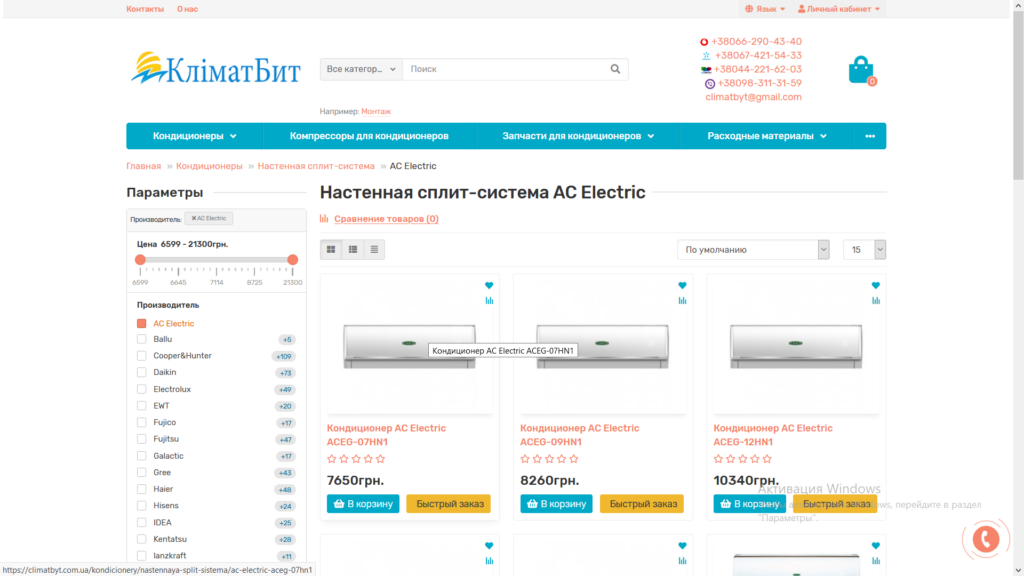The height and width of the screenshot is (576, 1024).
Task: Click the price slider track middle
Action: pos(216,260)
